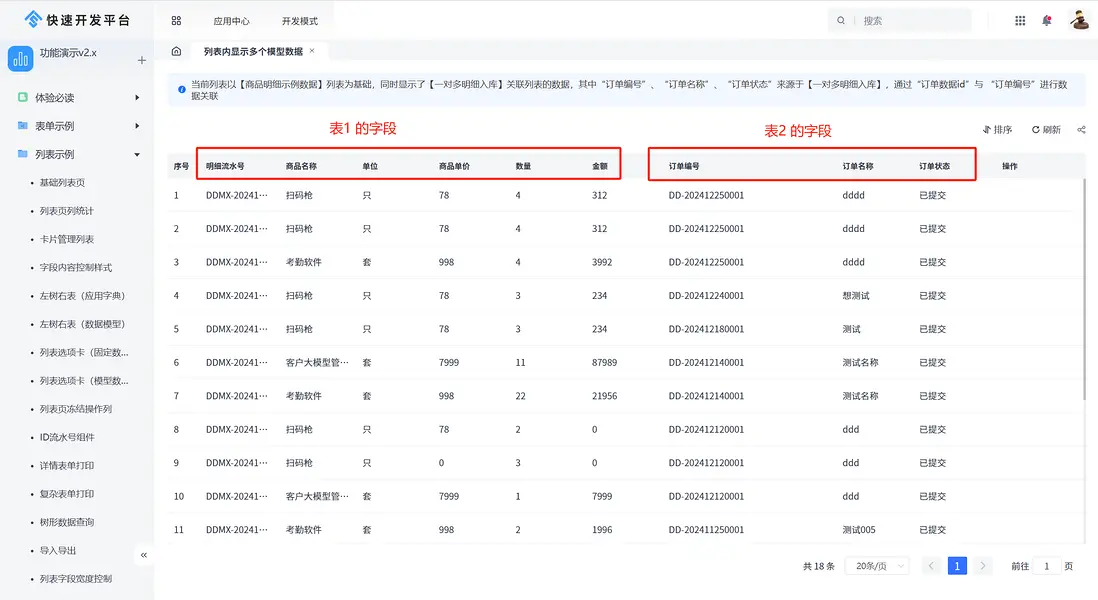The image size is (1098, 600).
Task: Click the 金额 column header
Action: point(600,166)
